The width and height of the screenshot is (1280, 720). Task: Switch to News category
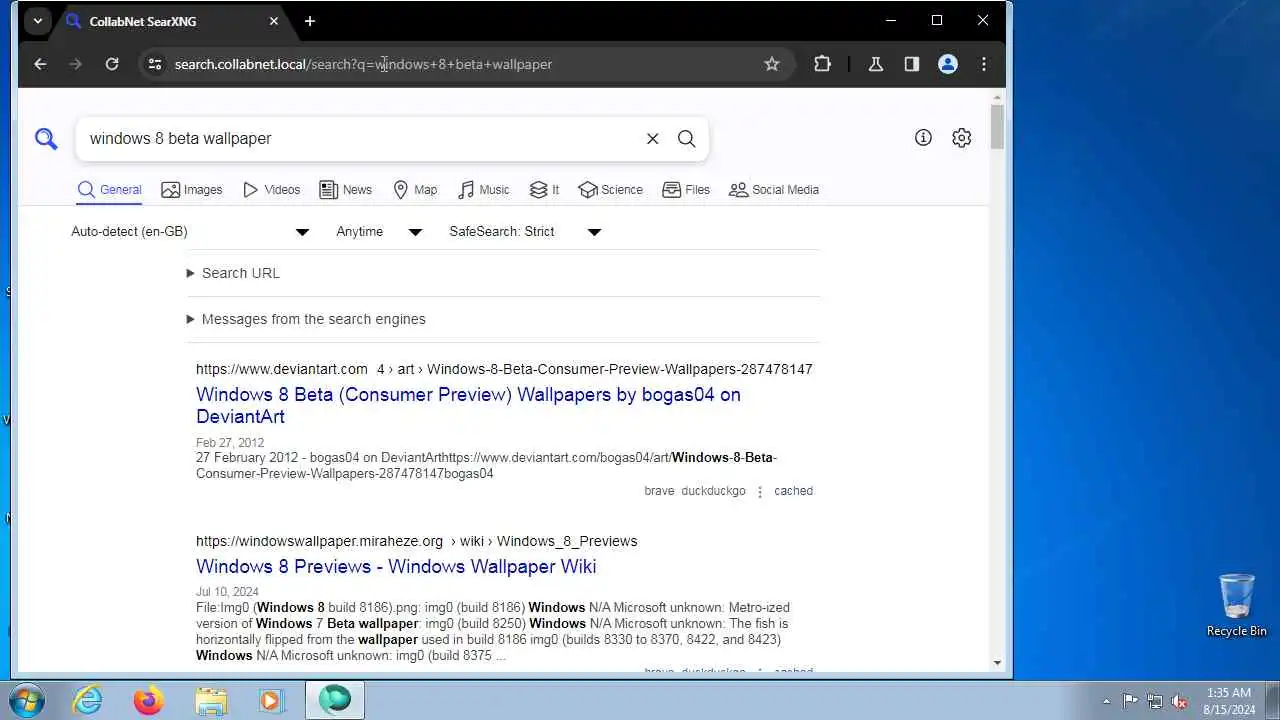[x=345, y=190]
